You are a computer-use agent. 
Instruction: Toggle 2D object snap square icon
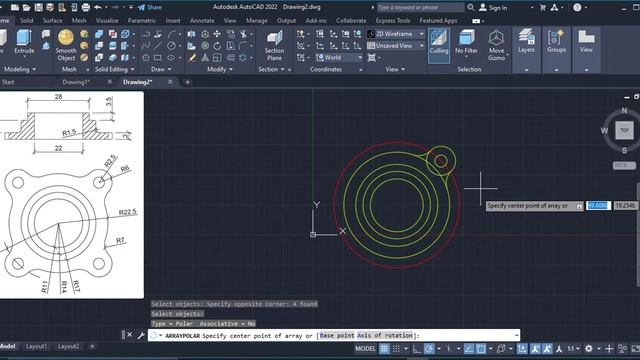[x=481, y=349]
